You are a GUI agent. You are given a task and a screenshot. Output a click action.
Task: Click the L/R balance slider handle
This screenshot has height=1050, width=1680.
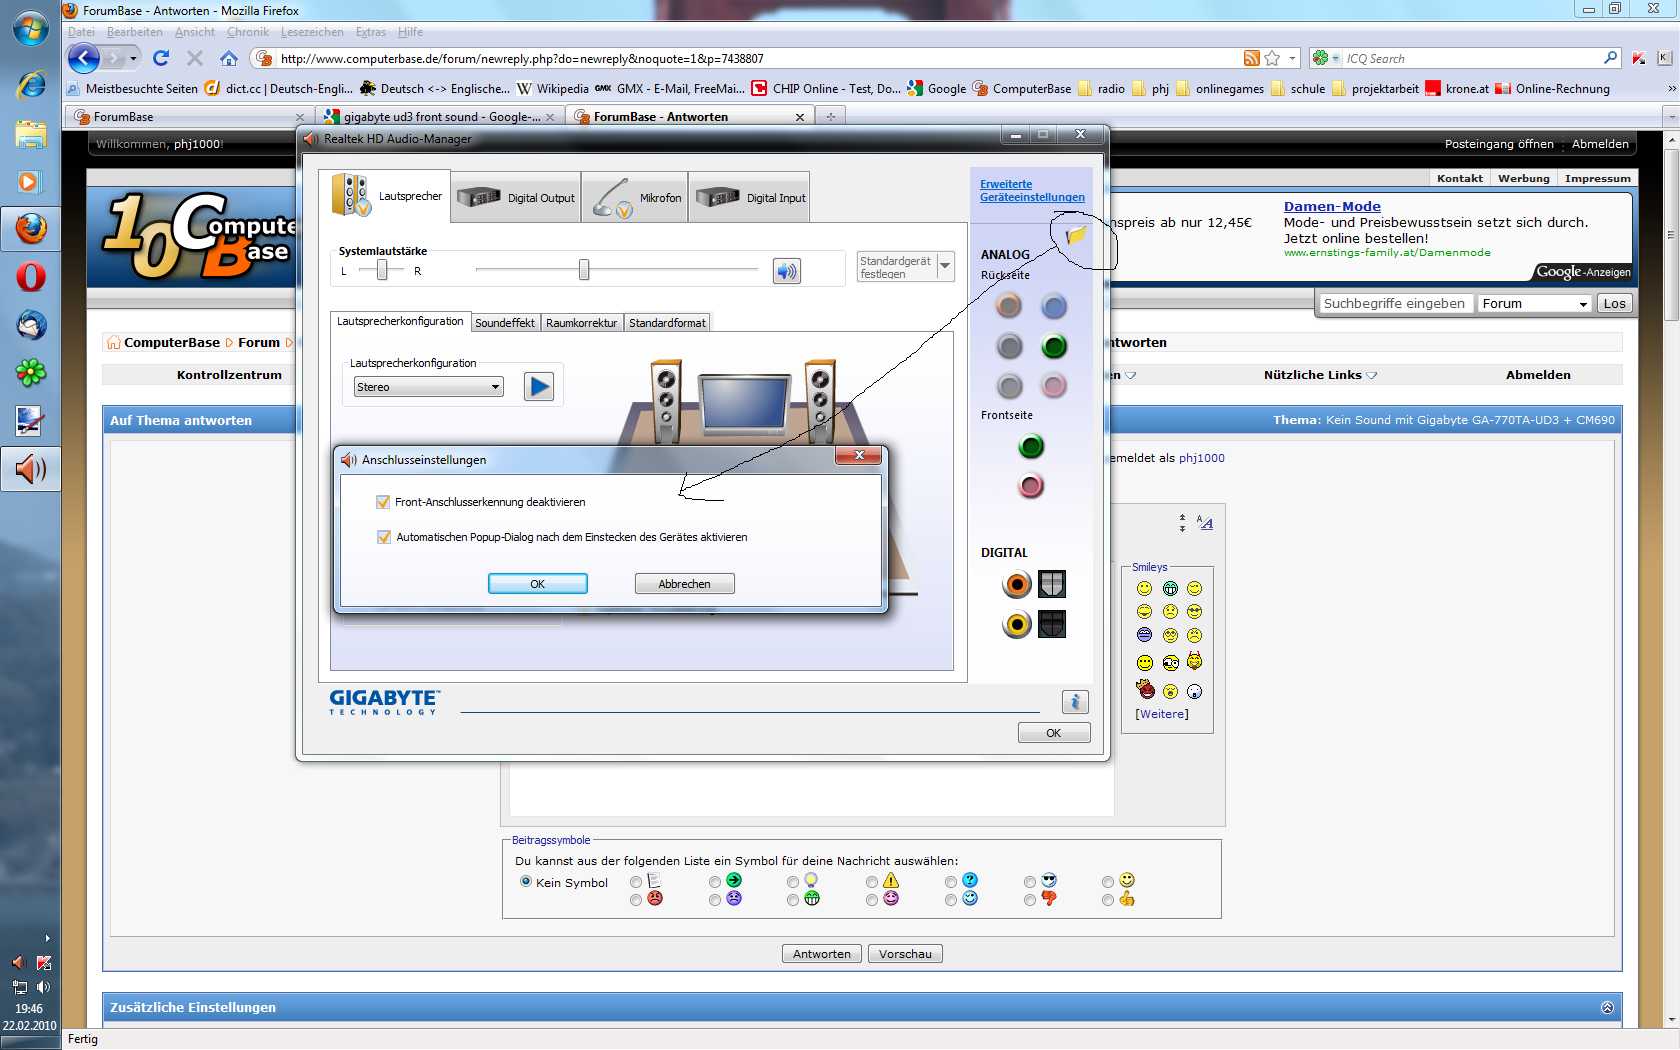point(382,270)
